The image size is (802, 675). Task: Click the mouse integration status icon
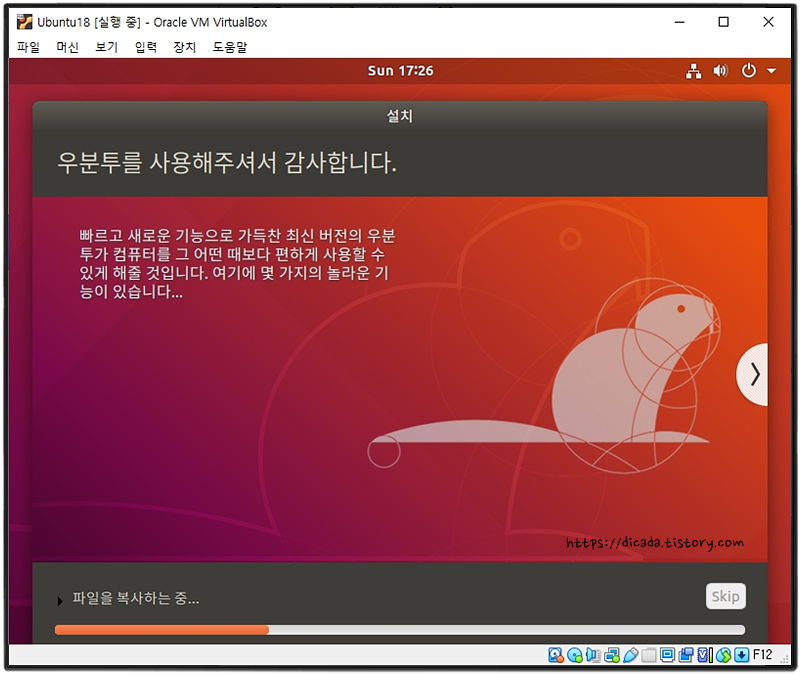click(723, 655)
